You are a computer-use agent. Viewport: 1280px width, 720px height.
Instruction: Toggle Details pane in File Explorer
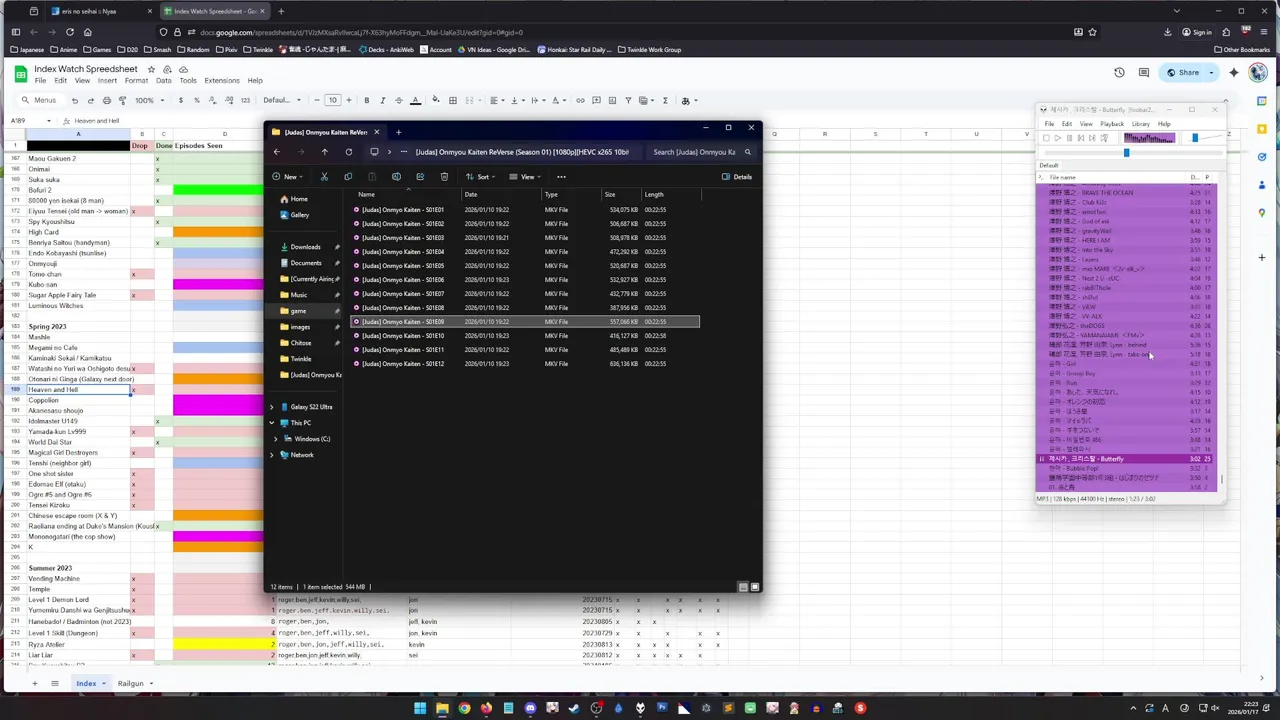(x=737, y=177)
